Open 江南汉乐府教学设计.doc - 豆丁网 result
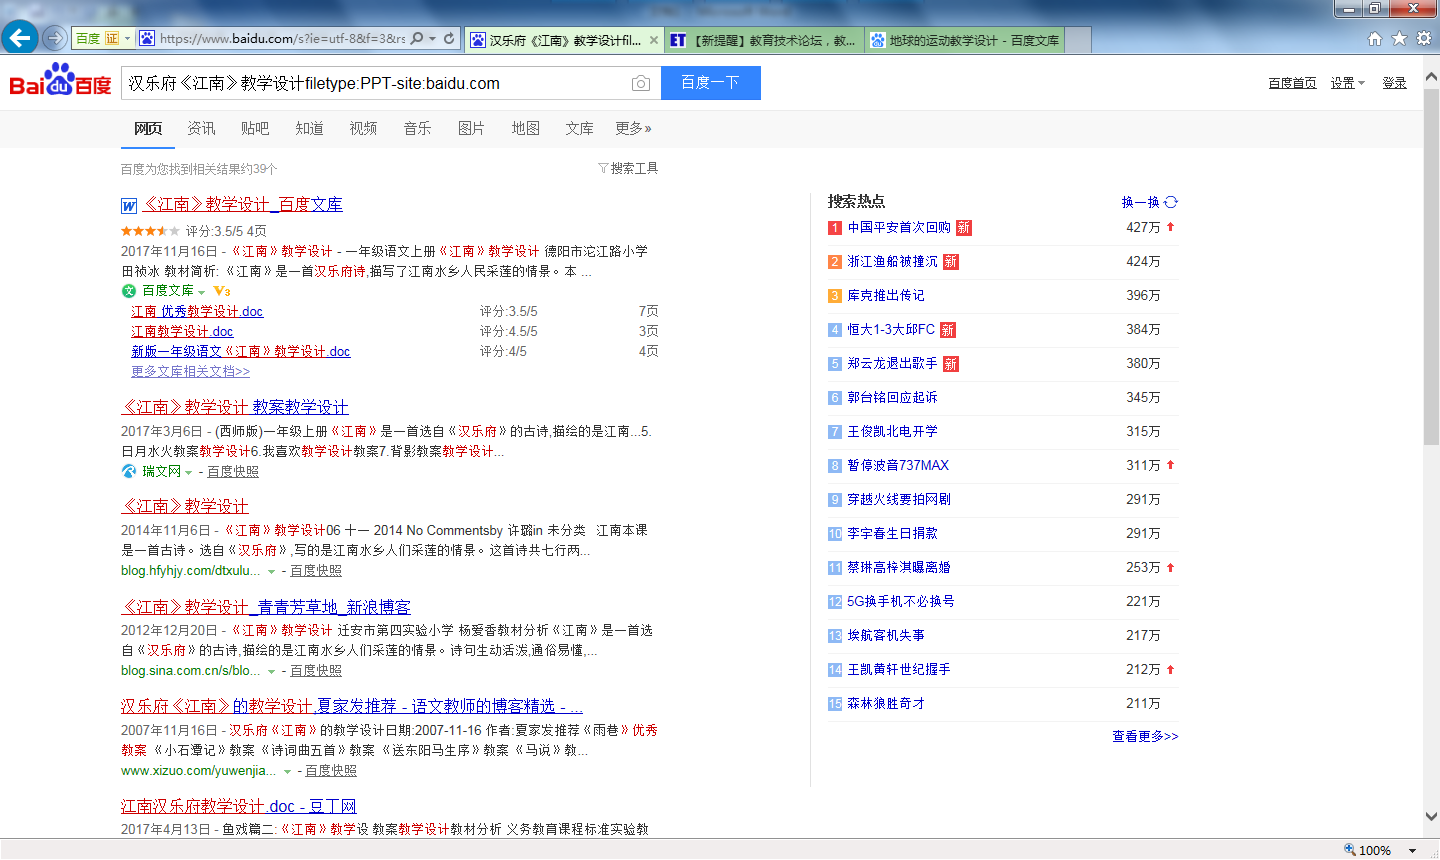 (x=239, y=806)
